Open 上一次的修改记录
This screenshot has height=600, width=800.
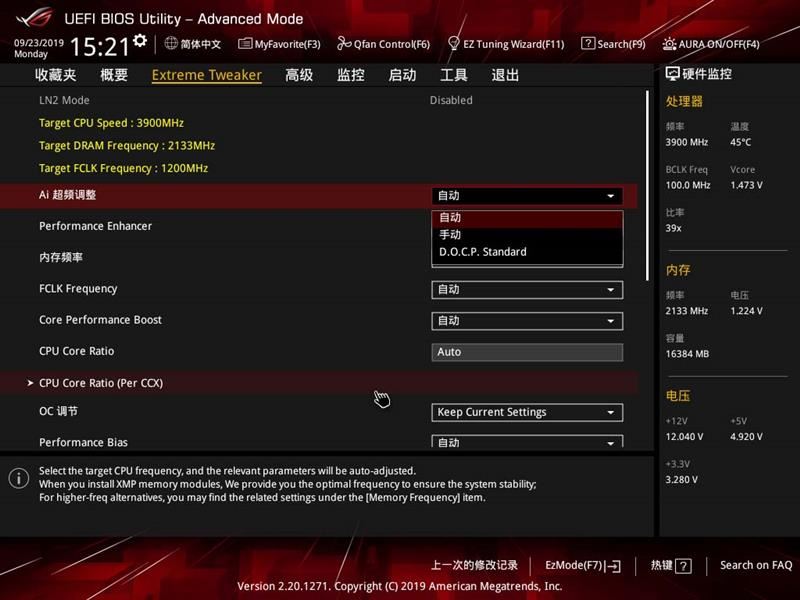(x=474, y=565)
